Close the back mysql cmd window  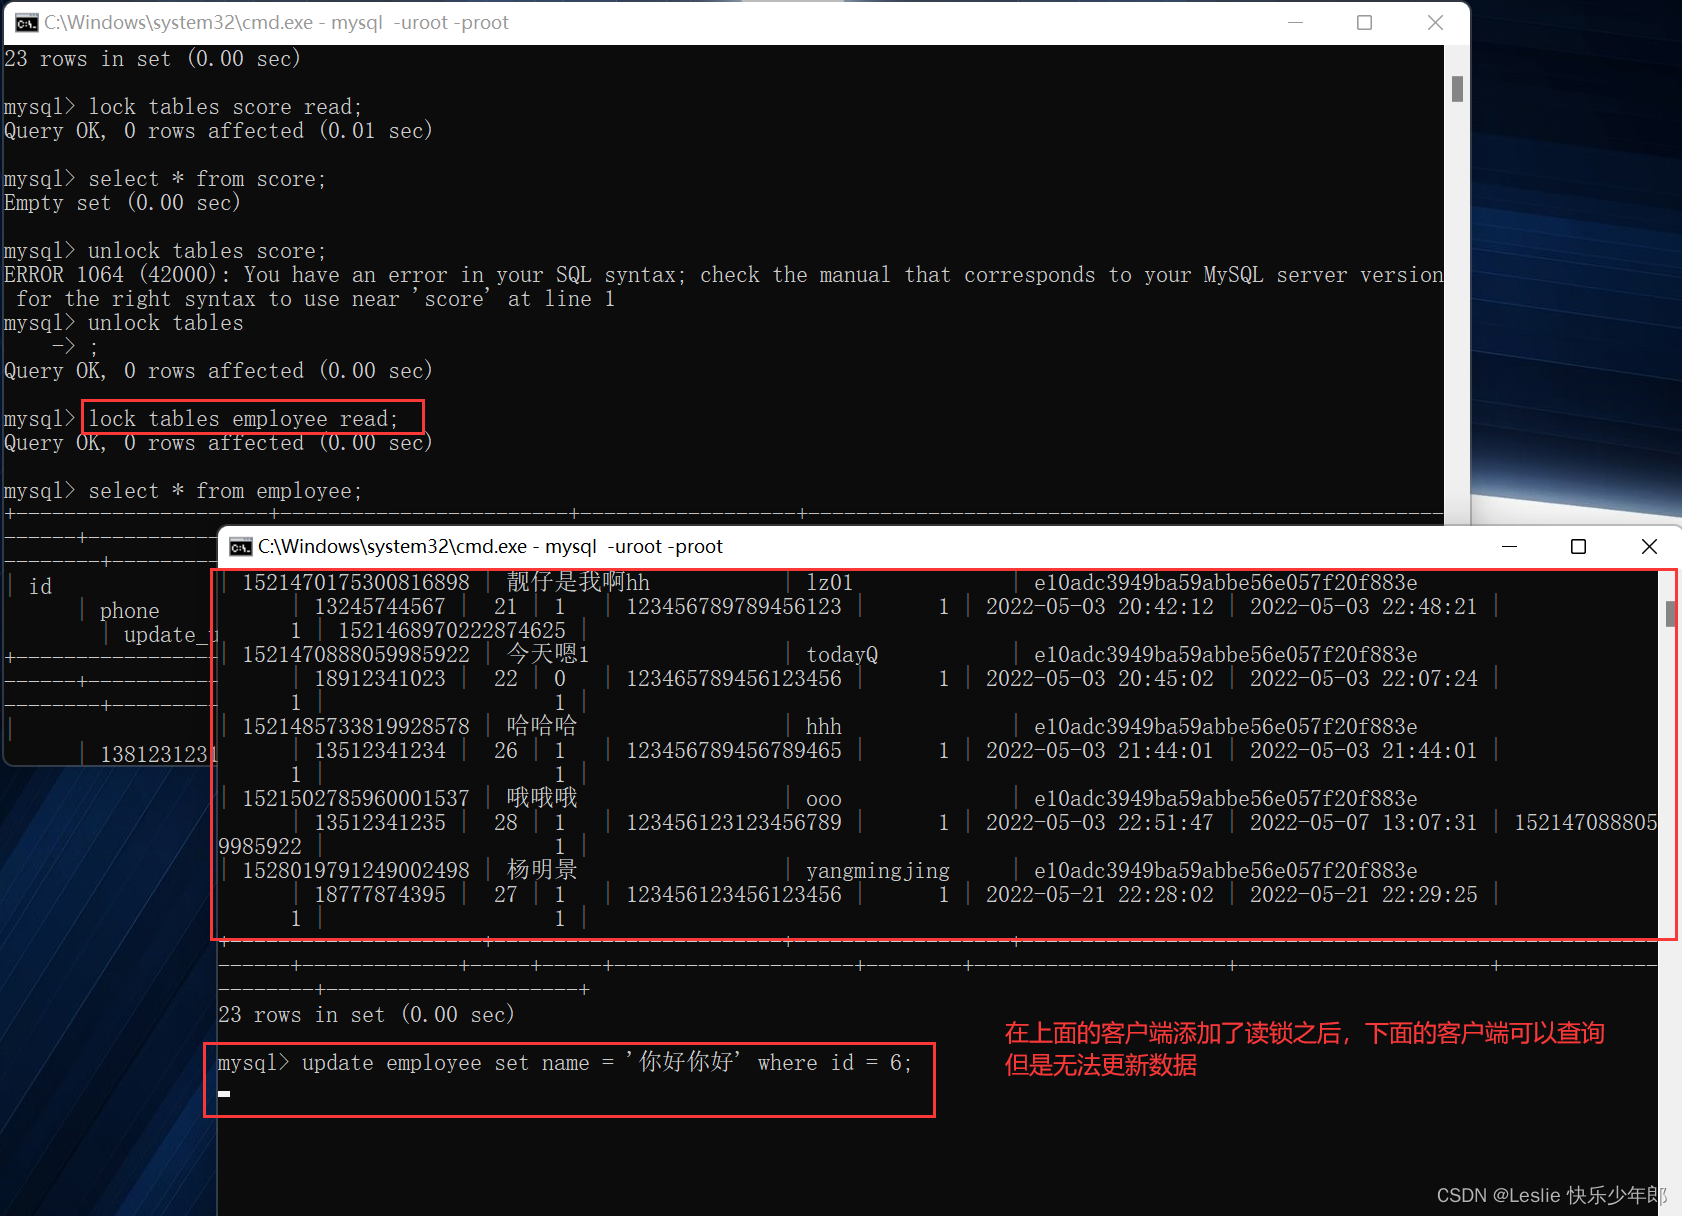click(1435, 22)
